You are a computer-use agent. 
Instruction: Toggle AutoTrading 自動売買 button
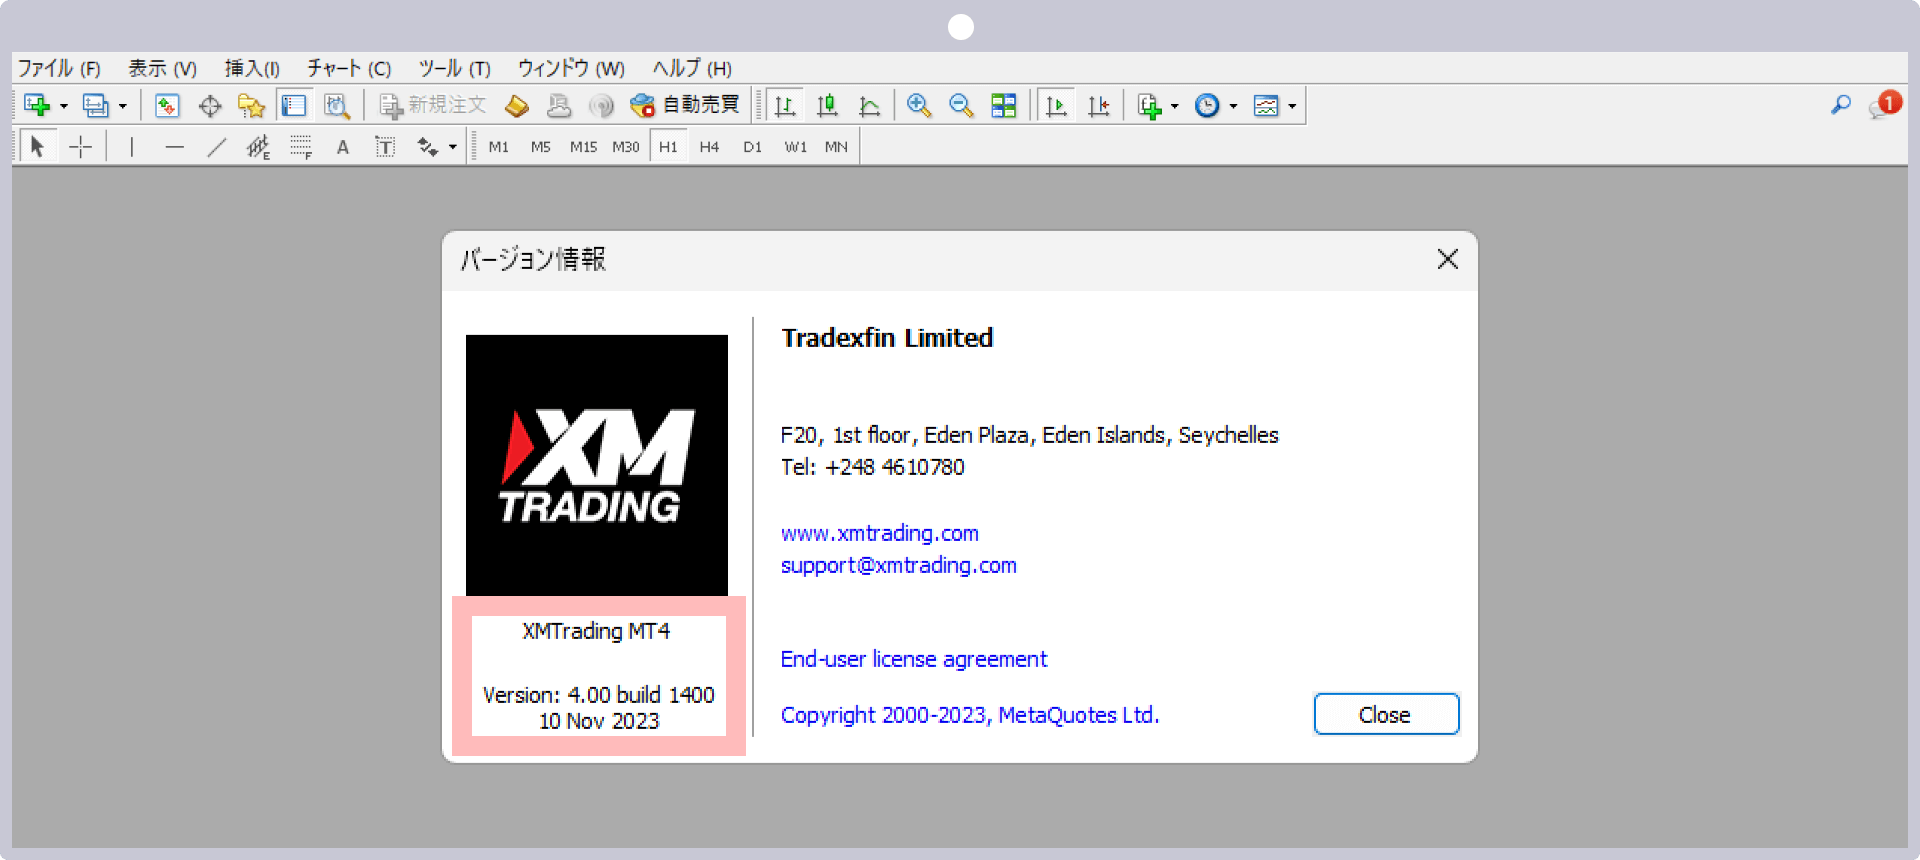[x=685, y=105]
